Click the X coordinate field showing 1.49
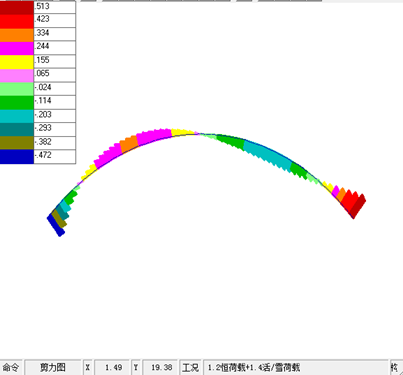The width and height of the screenshot is (403, 375). point(112,367)
